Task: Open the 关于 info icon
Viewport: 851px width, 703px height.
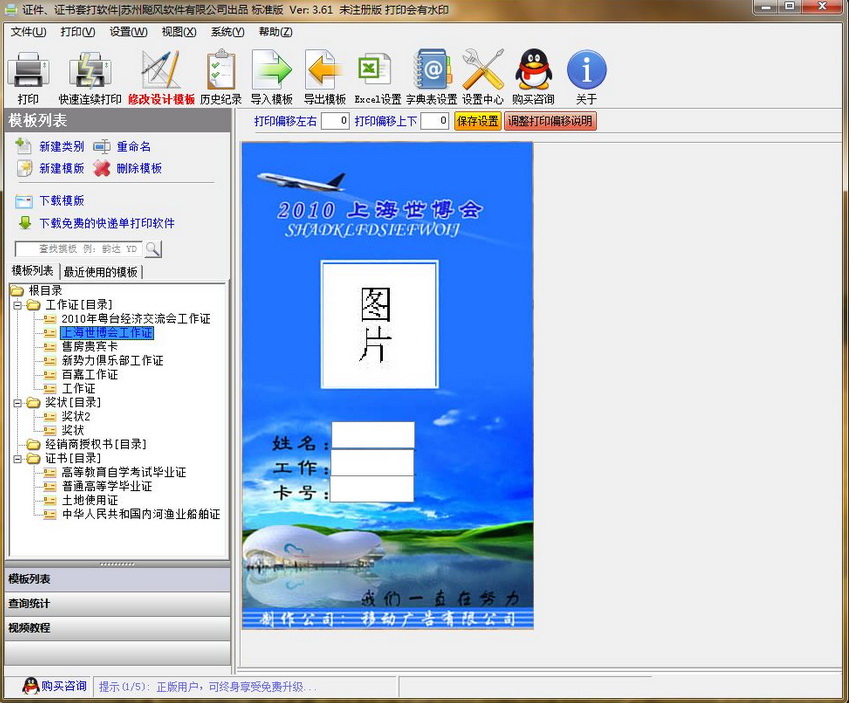Action: click(586, 69)
